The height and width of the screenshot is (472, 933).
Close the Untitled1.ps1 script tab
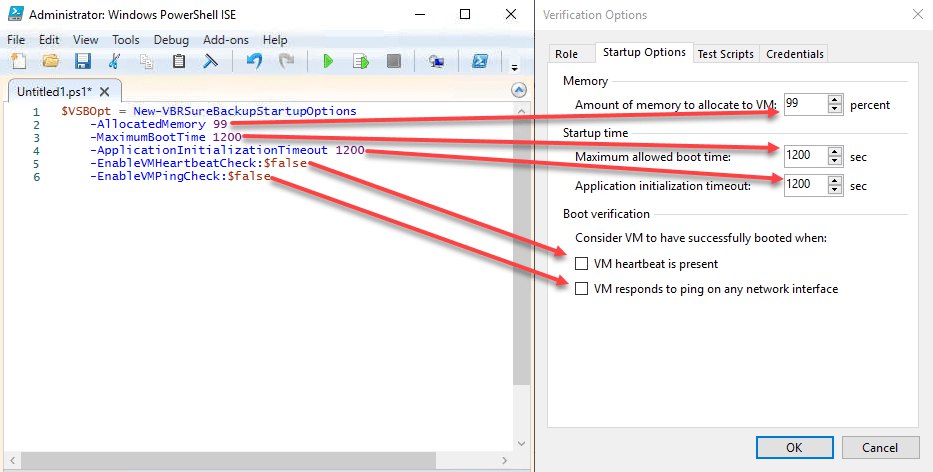105,92
